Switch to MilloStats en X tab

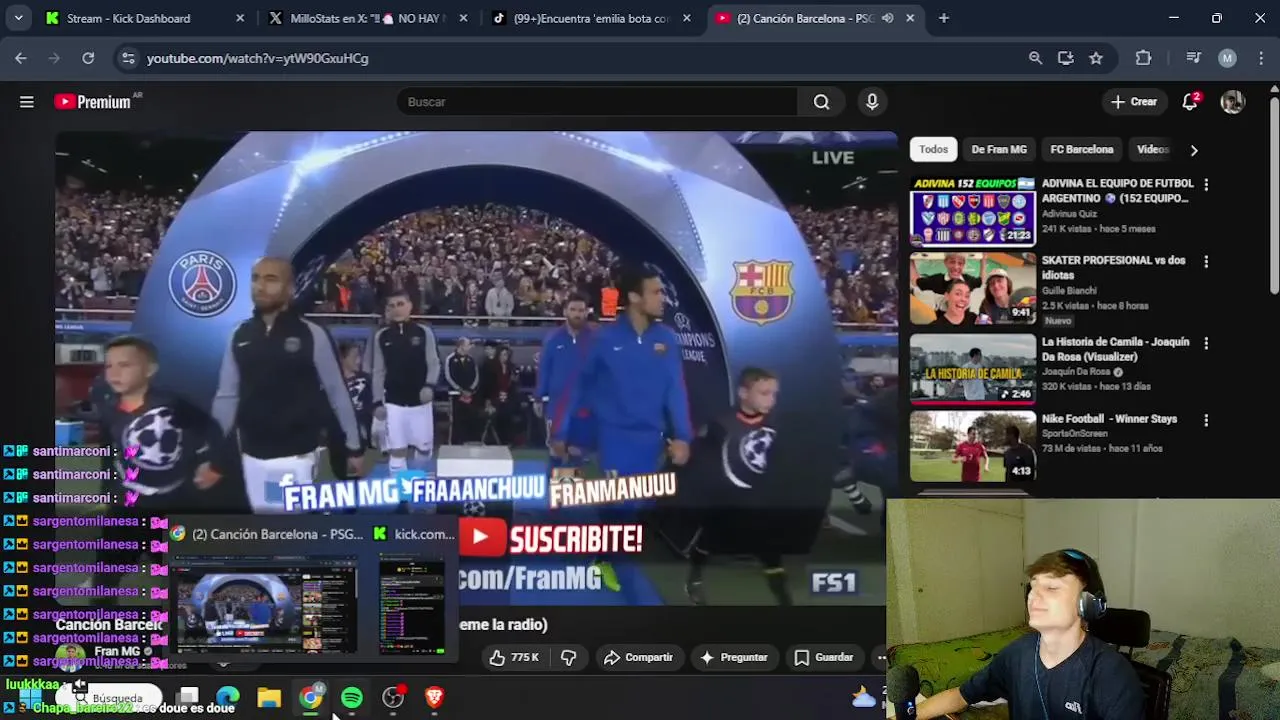(369, 18)
